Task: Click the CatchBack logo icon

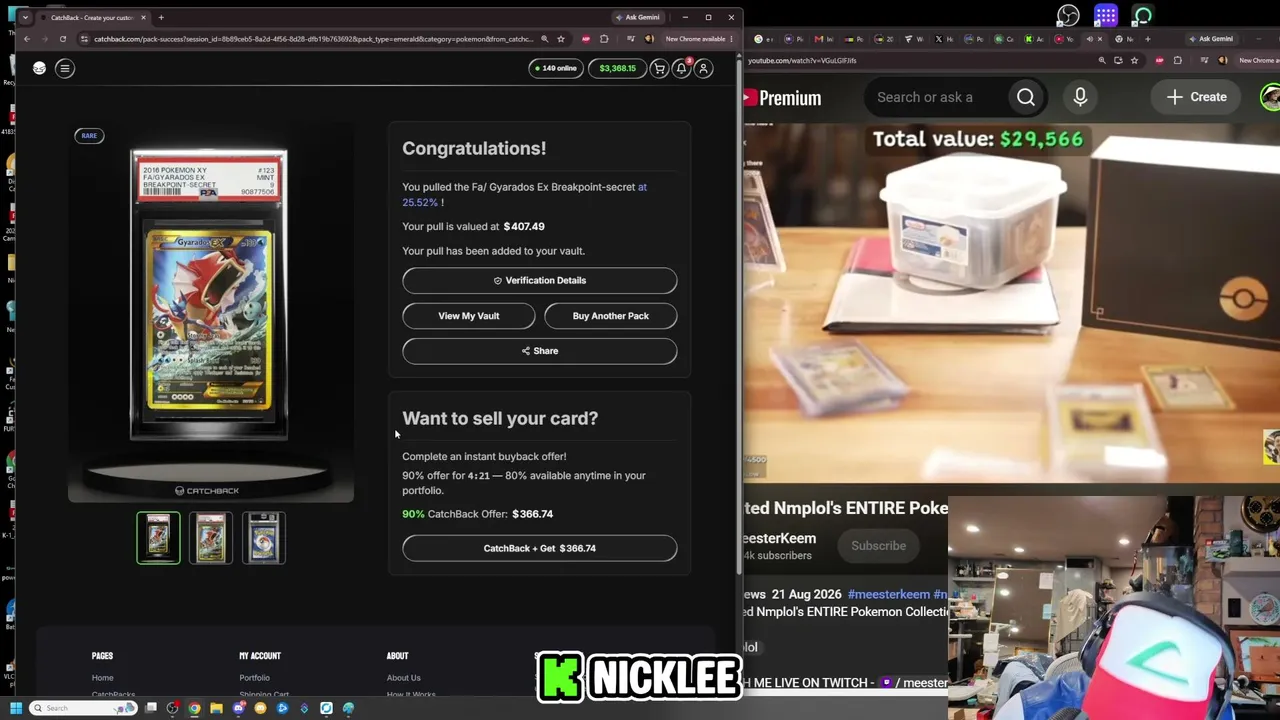Action: click(39, 68)
